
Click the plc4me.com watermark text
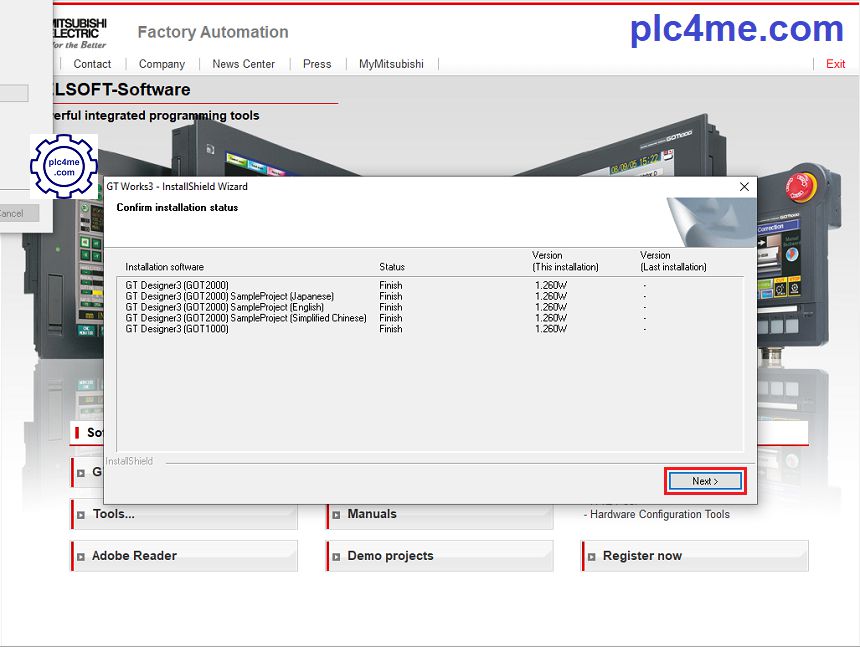coord(736,29)
